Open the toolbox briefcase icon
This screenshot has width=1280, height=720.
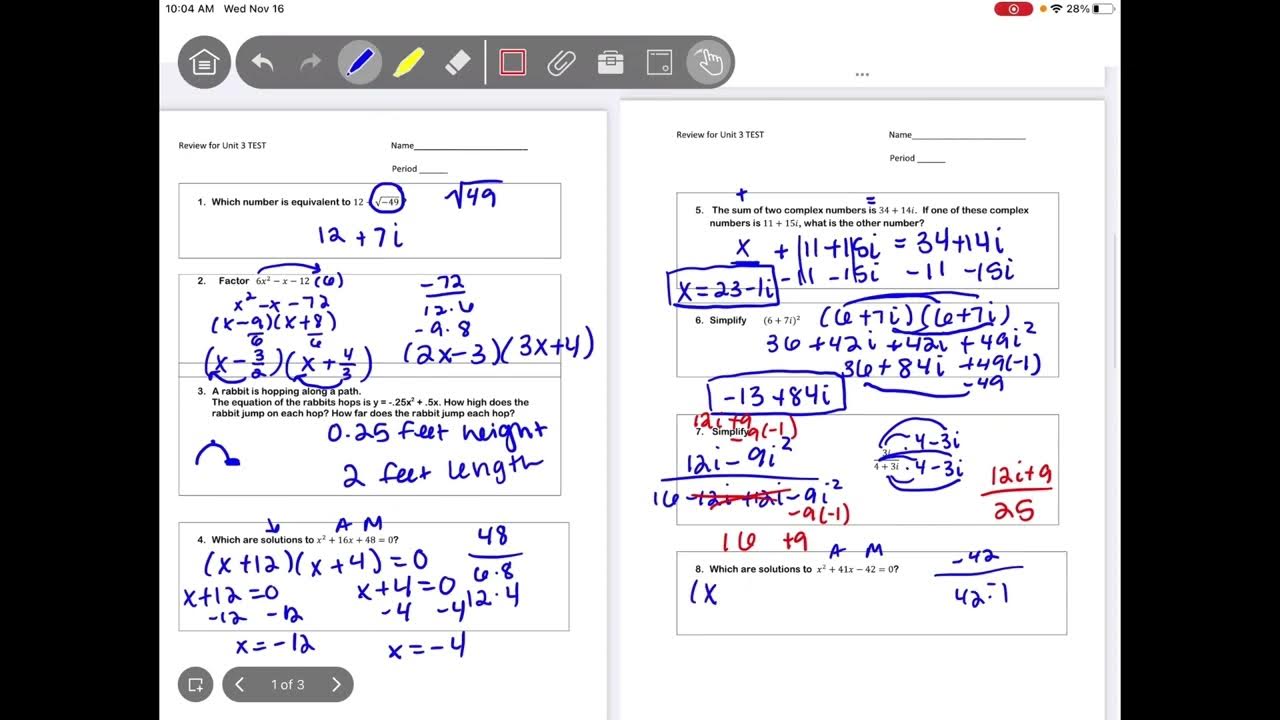pyautogui.click(x=610, y=63)
